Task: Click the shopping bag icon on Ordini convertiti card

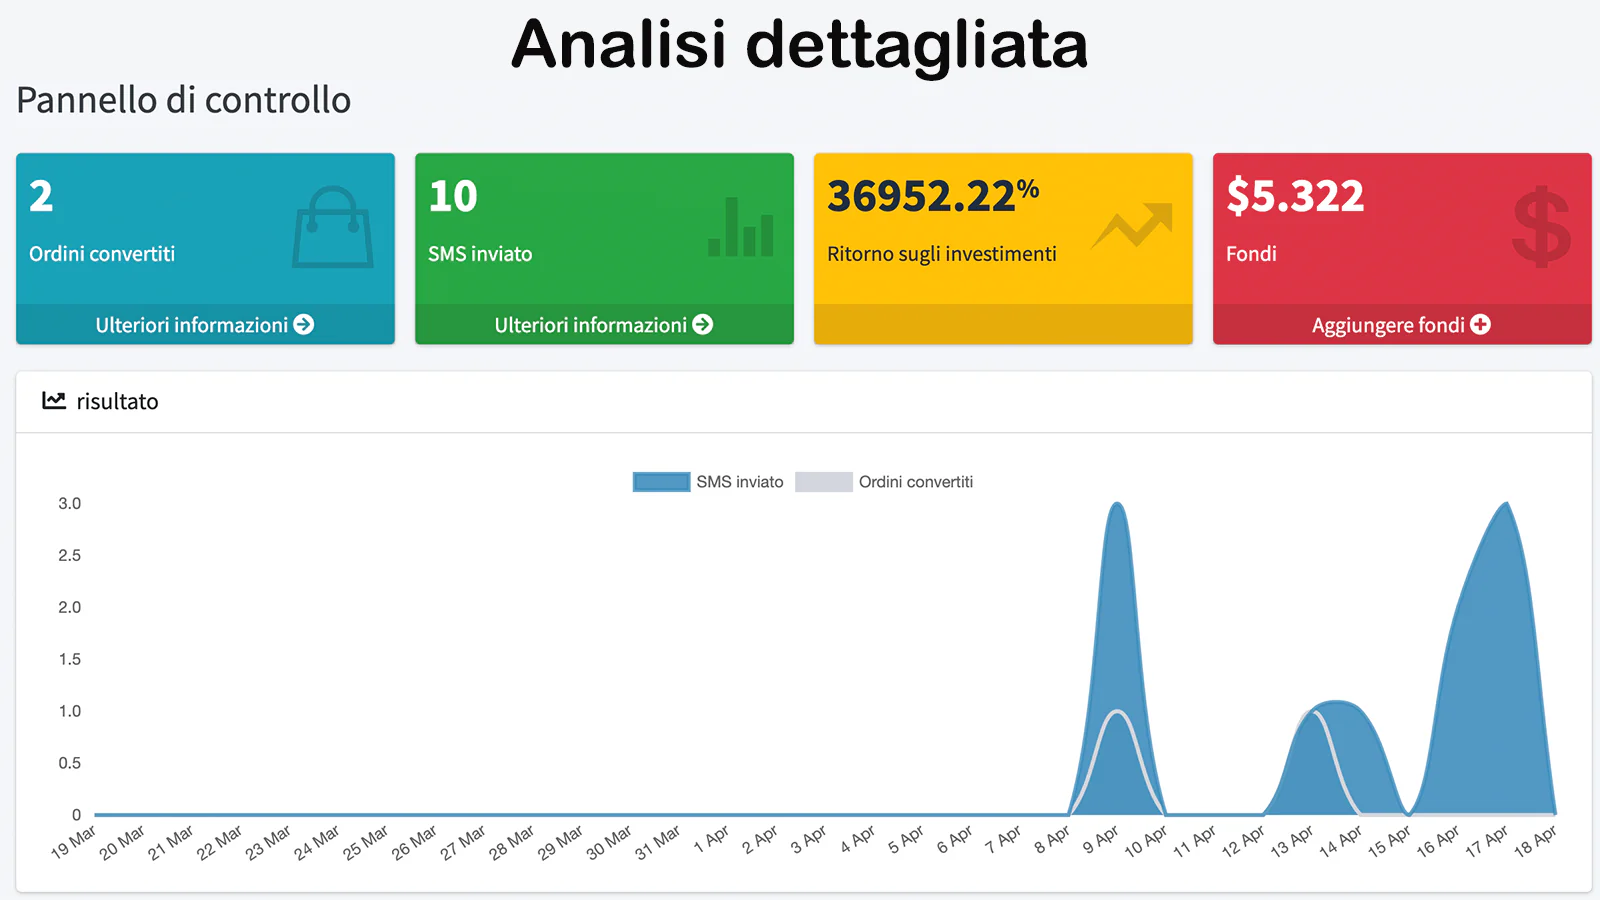Action: tap(333, 227)
